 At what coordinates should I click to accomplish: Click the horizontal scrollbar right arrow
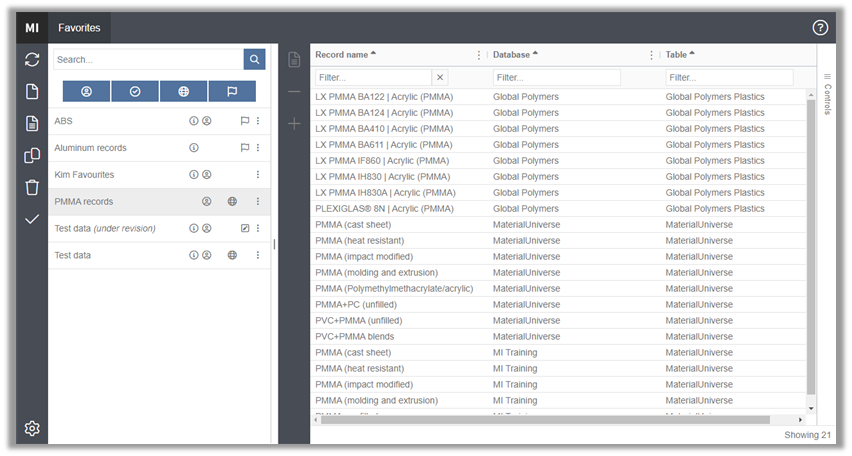point(800,420)
